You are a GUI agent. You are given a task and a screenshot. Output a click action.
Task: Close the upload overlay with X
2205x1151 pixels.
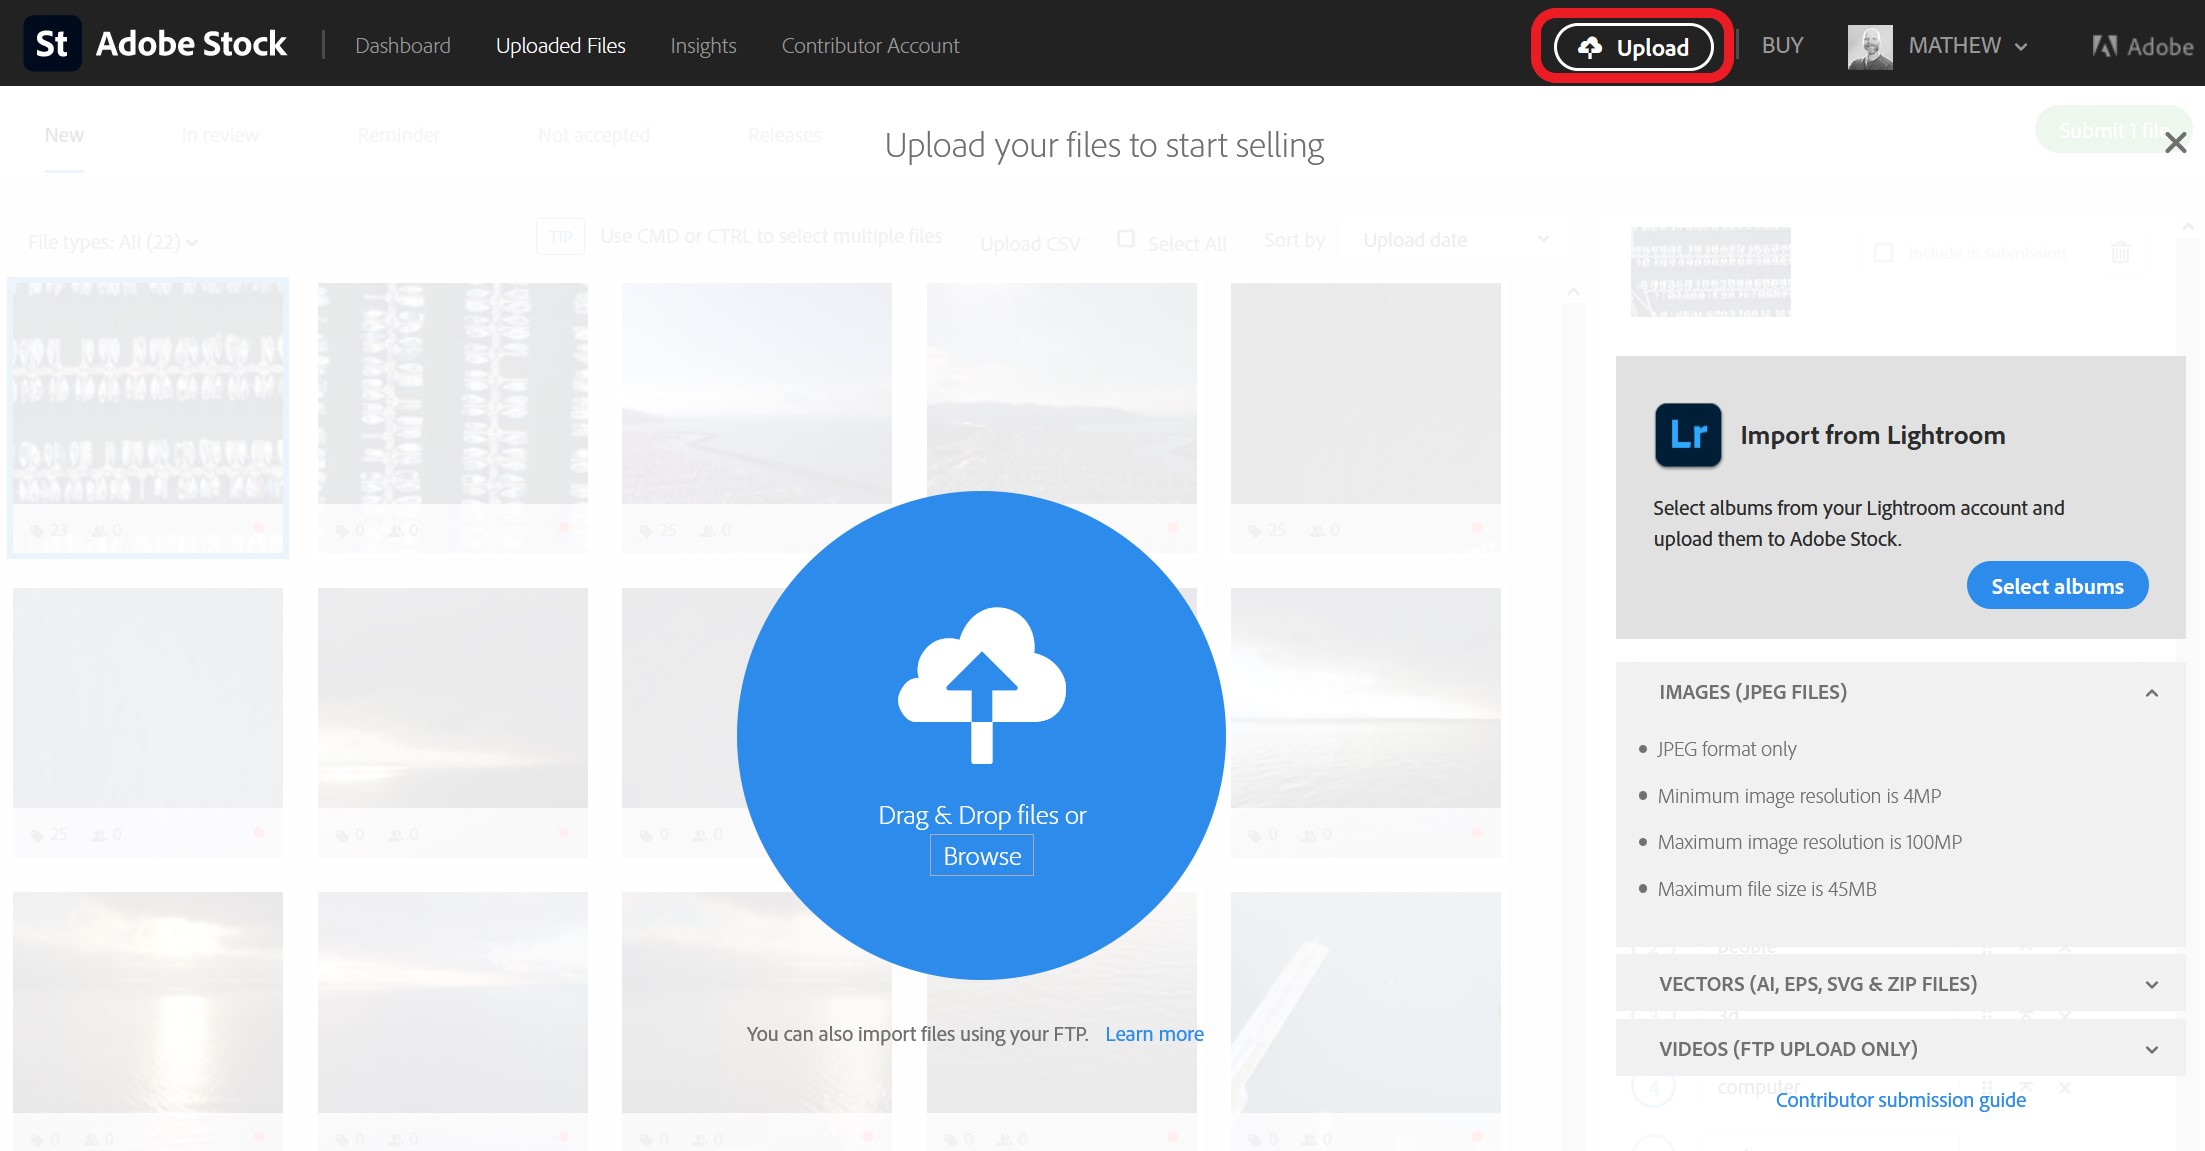tap(2175, 143)
